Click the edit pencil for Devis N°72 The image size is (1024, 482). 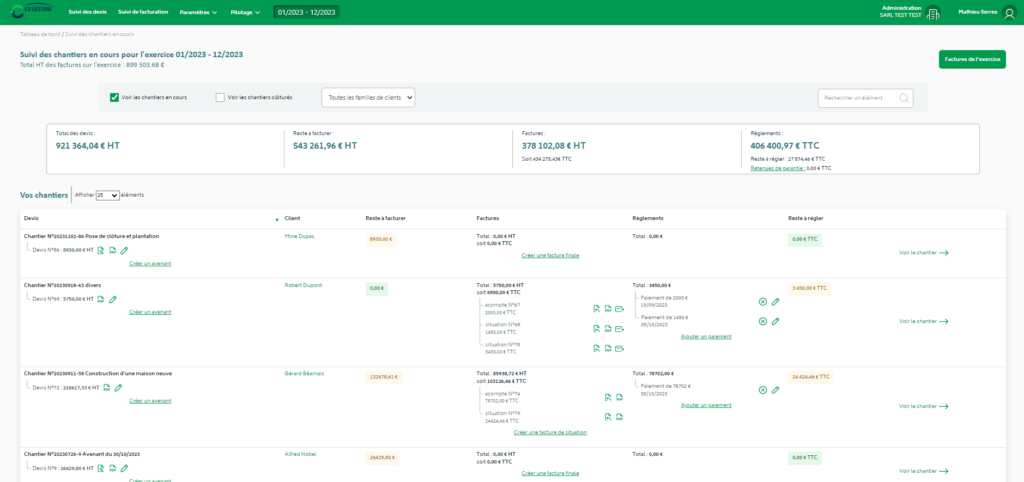(x=118, y=387)
